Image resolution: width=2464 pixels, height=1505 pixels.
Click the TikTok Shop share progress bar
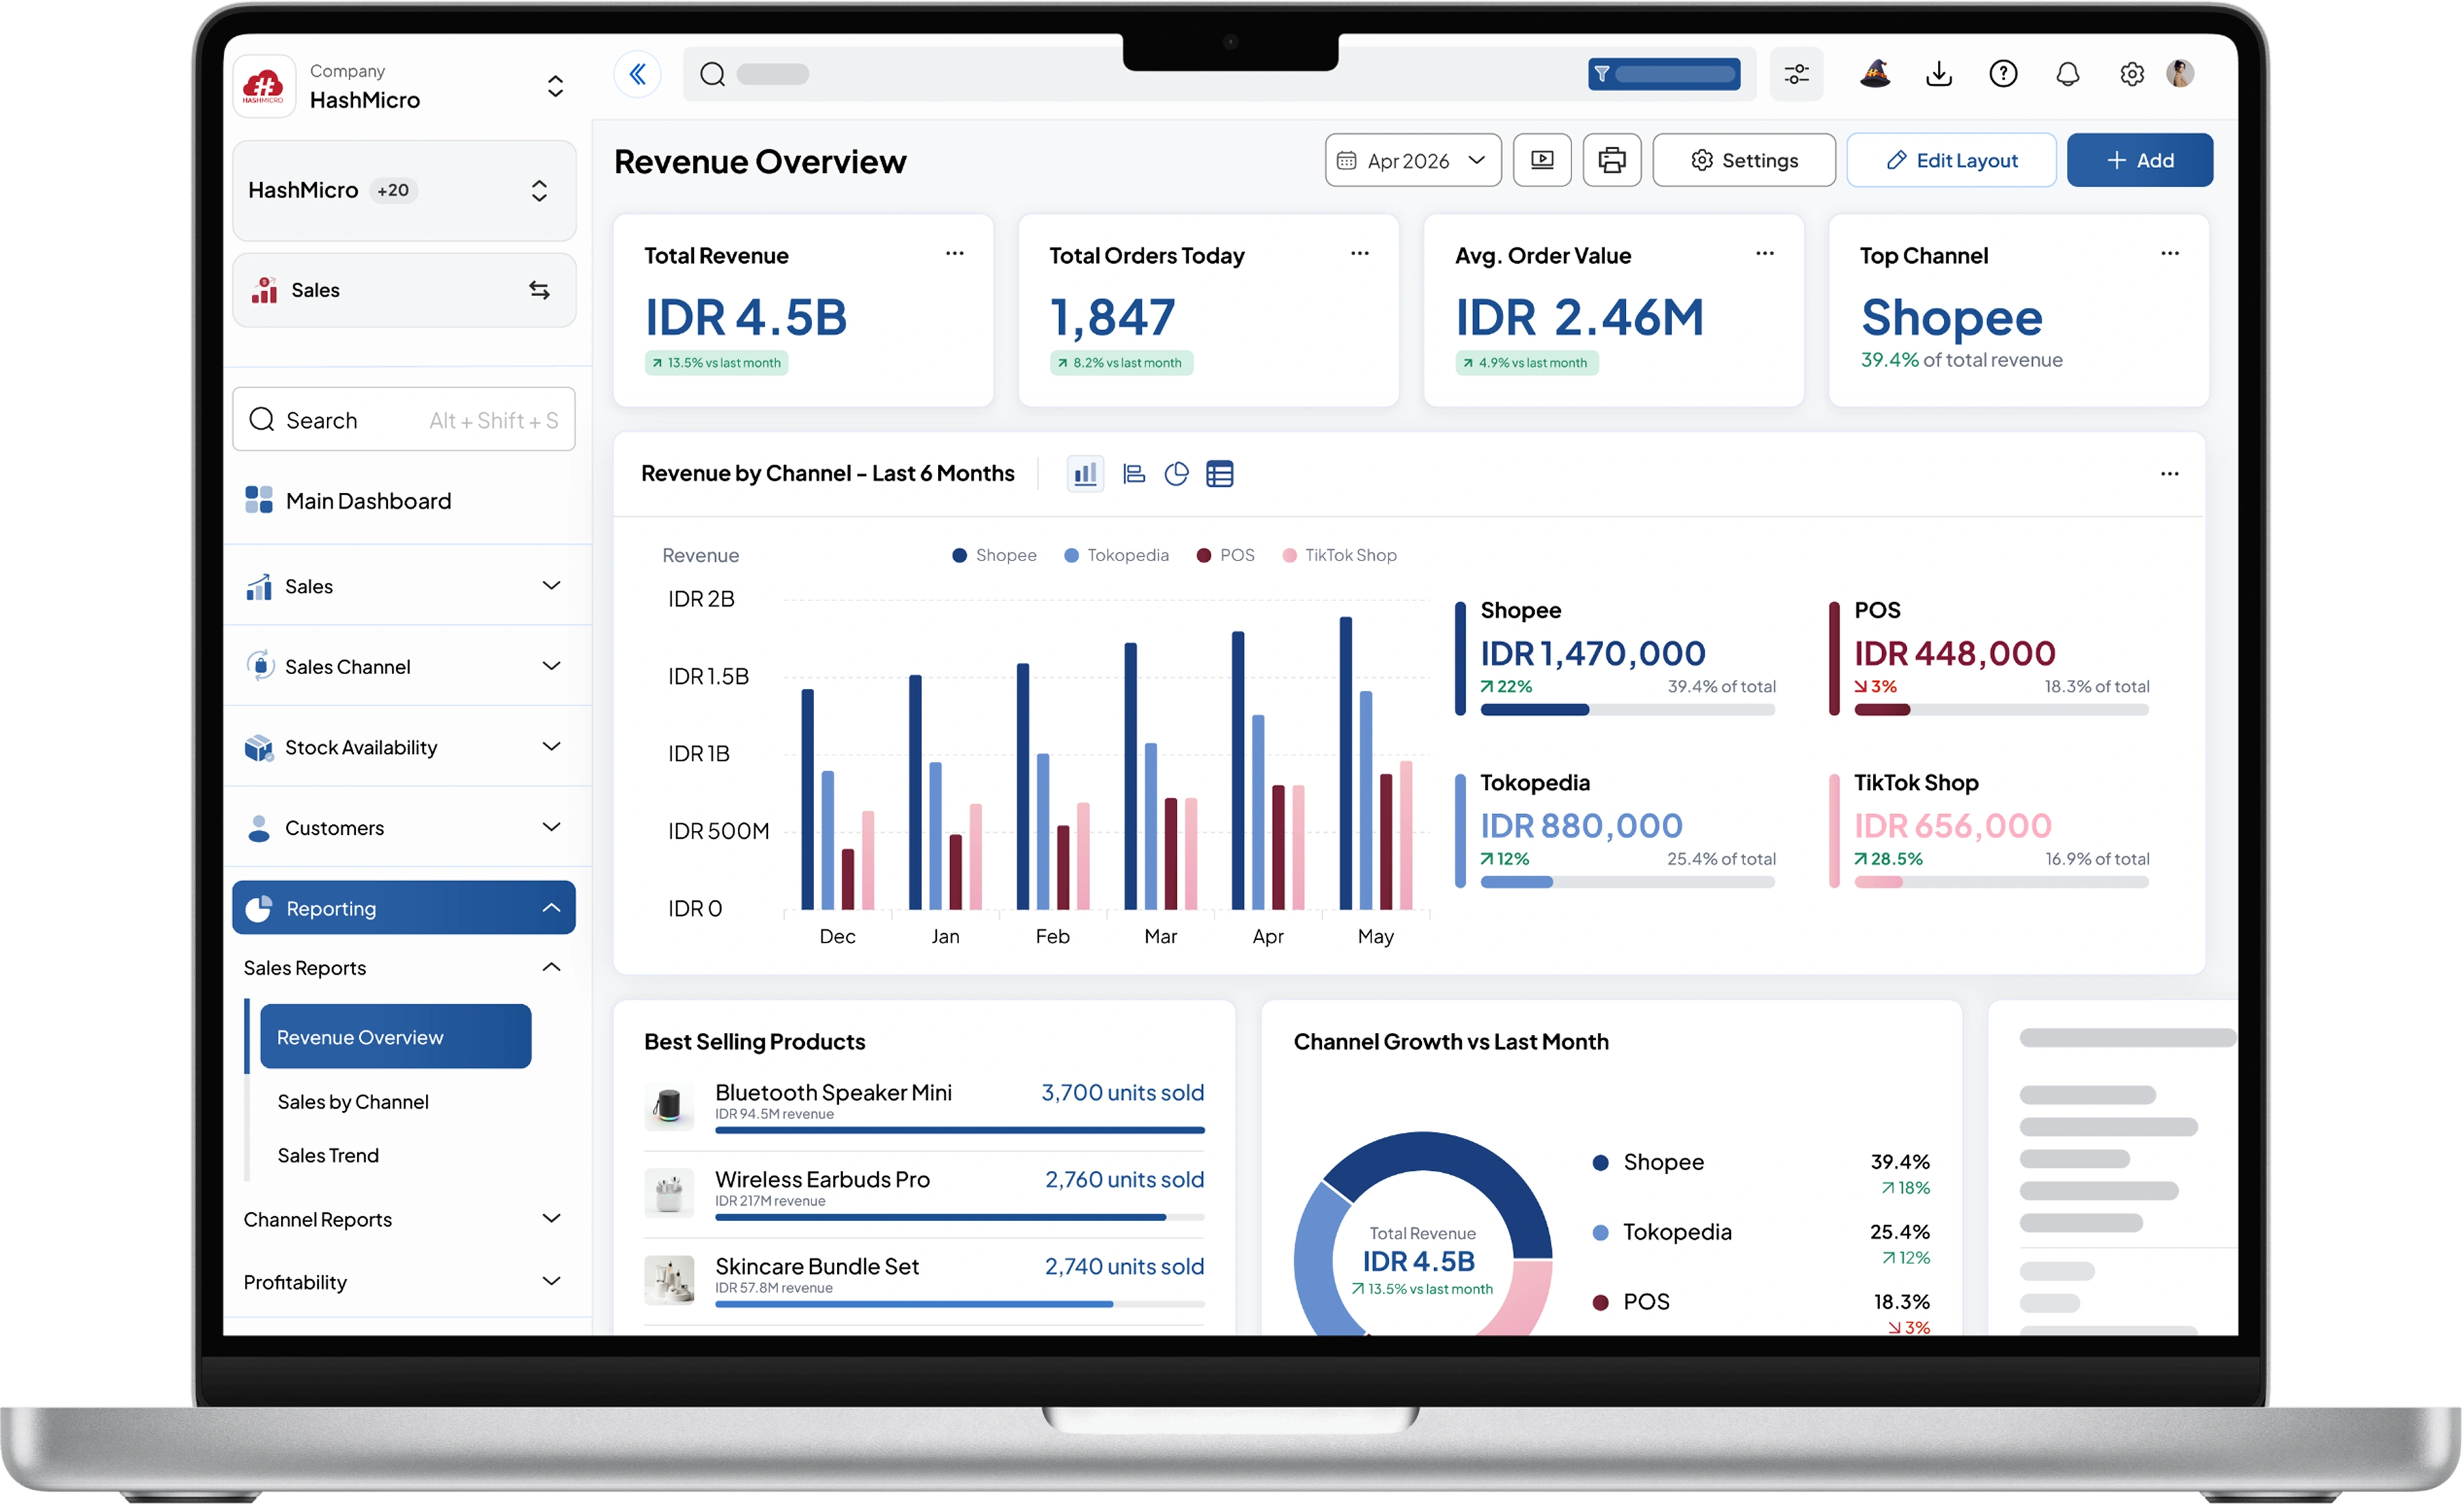(x=2002, y=883)
